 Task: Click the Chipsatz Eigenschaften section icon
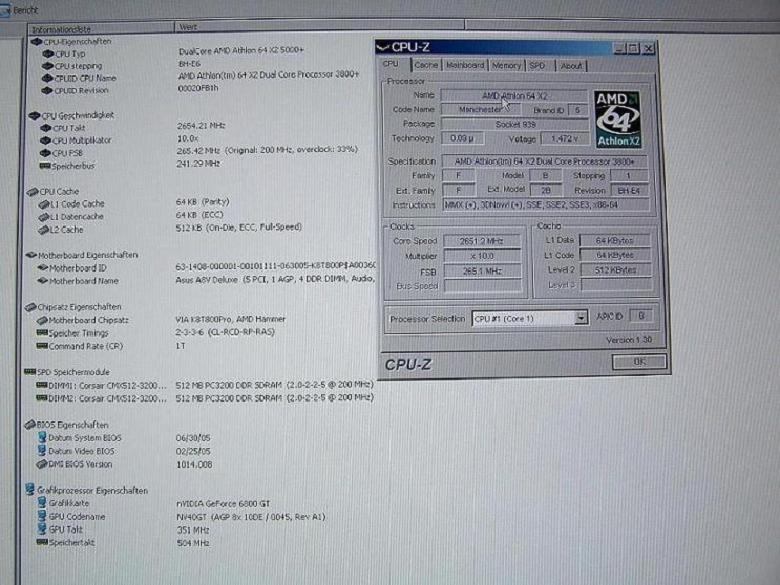coord(30,307)
